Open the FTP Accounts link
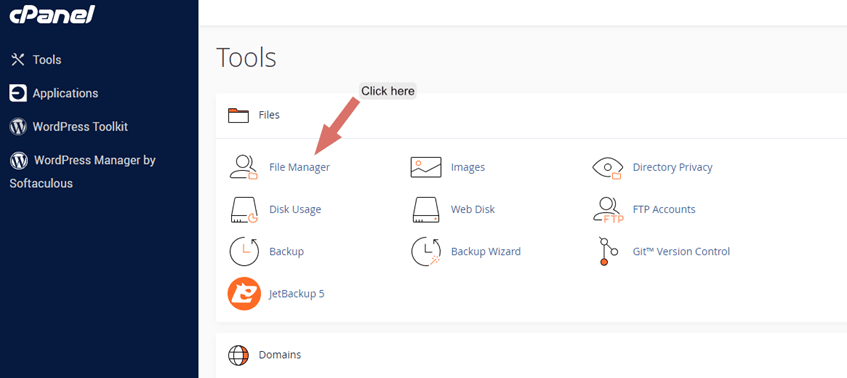This screenshot has width=847, height=378. pos(664,210)
